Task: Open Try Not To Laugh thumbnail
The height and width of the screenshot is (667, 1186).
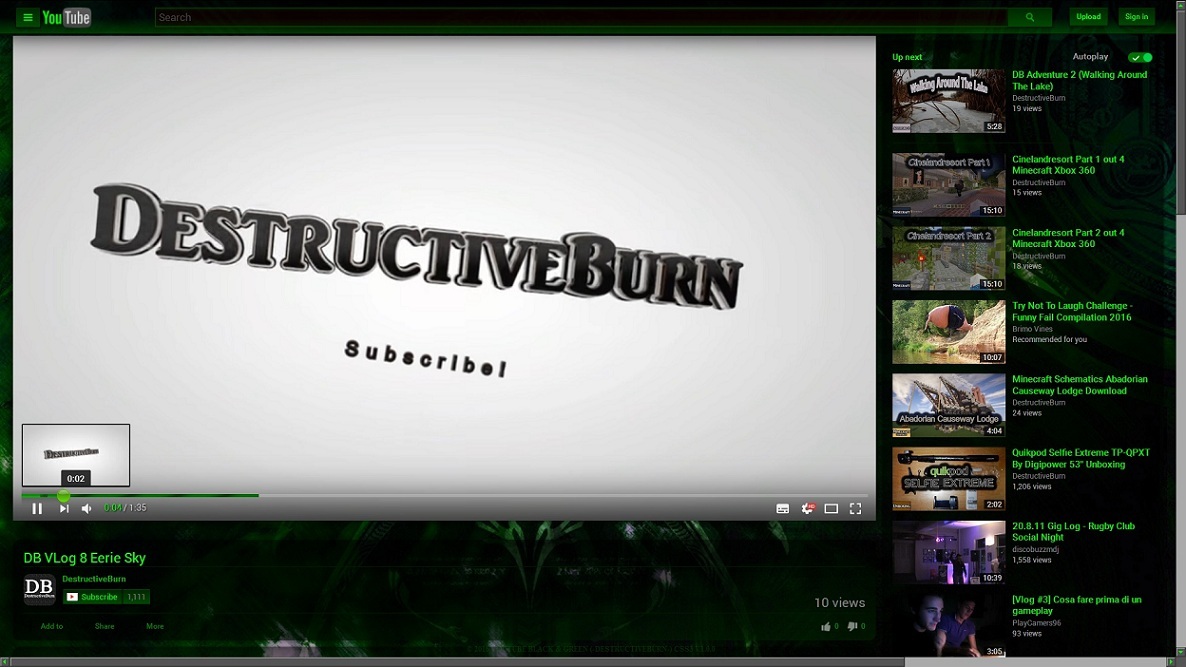Action: tap(948, 332)
